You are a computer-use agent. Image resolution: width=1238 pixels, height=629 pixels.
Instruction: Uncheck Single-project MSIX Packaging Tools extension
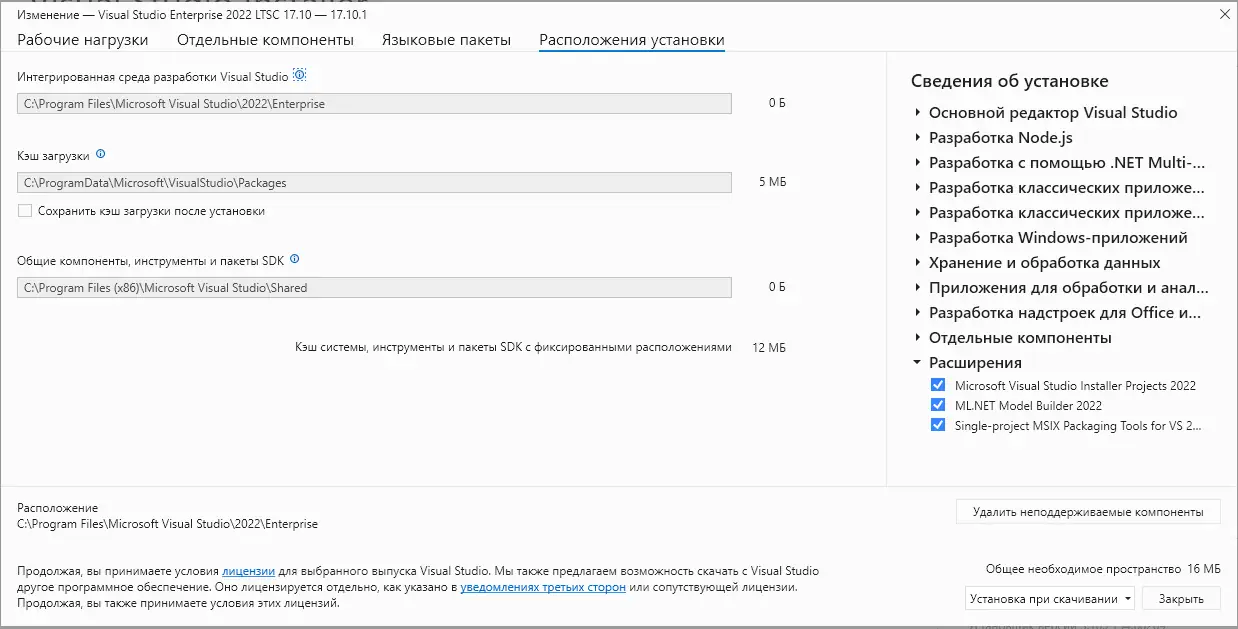[937, 425]
